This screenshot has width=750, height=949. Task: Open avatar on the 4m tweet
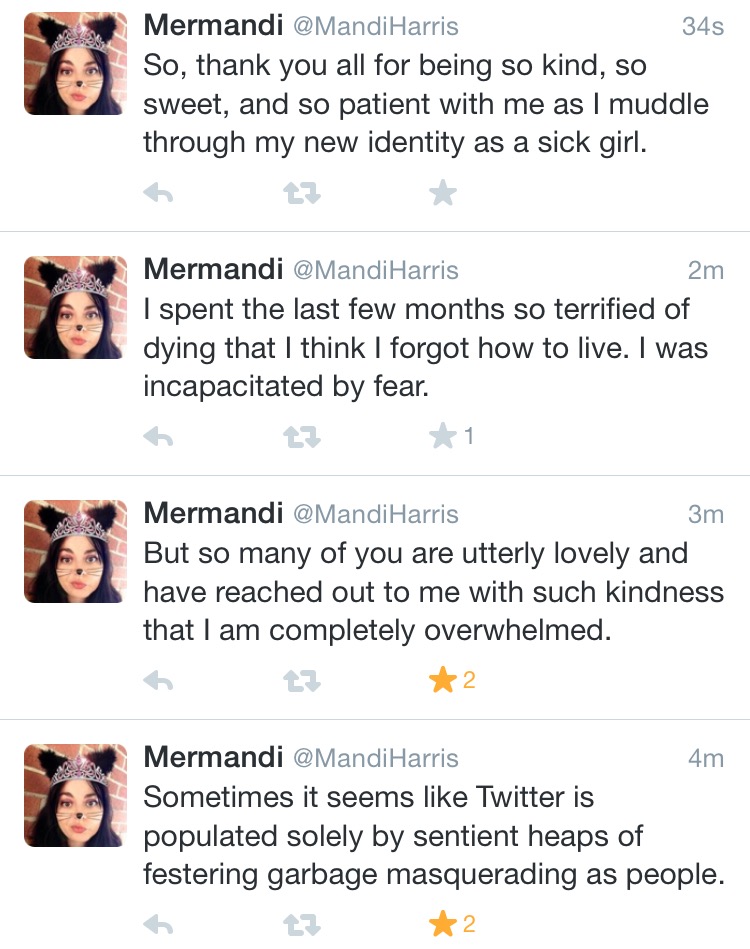point(75,796)
